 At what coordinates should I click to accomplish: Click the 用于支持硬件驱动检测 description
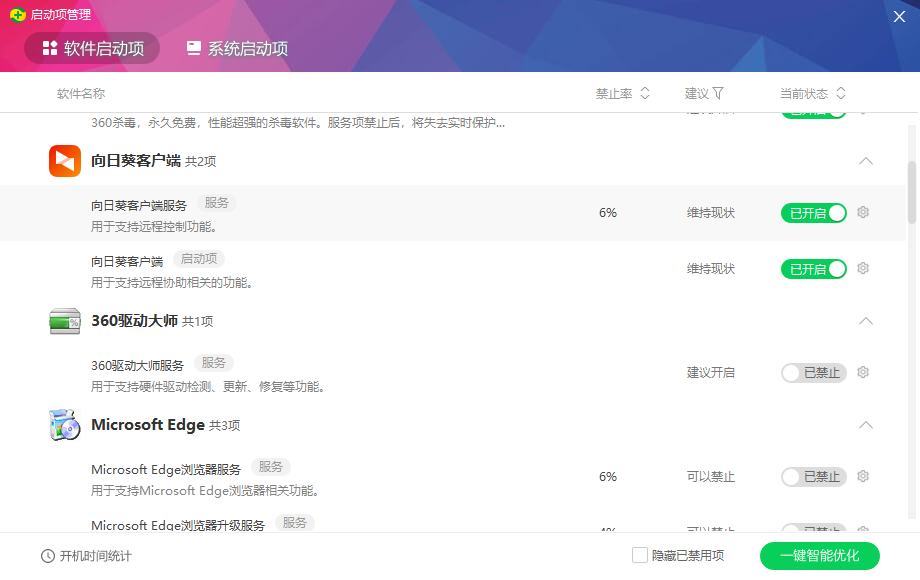208,386
